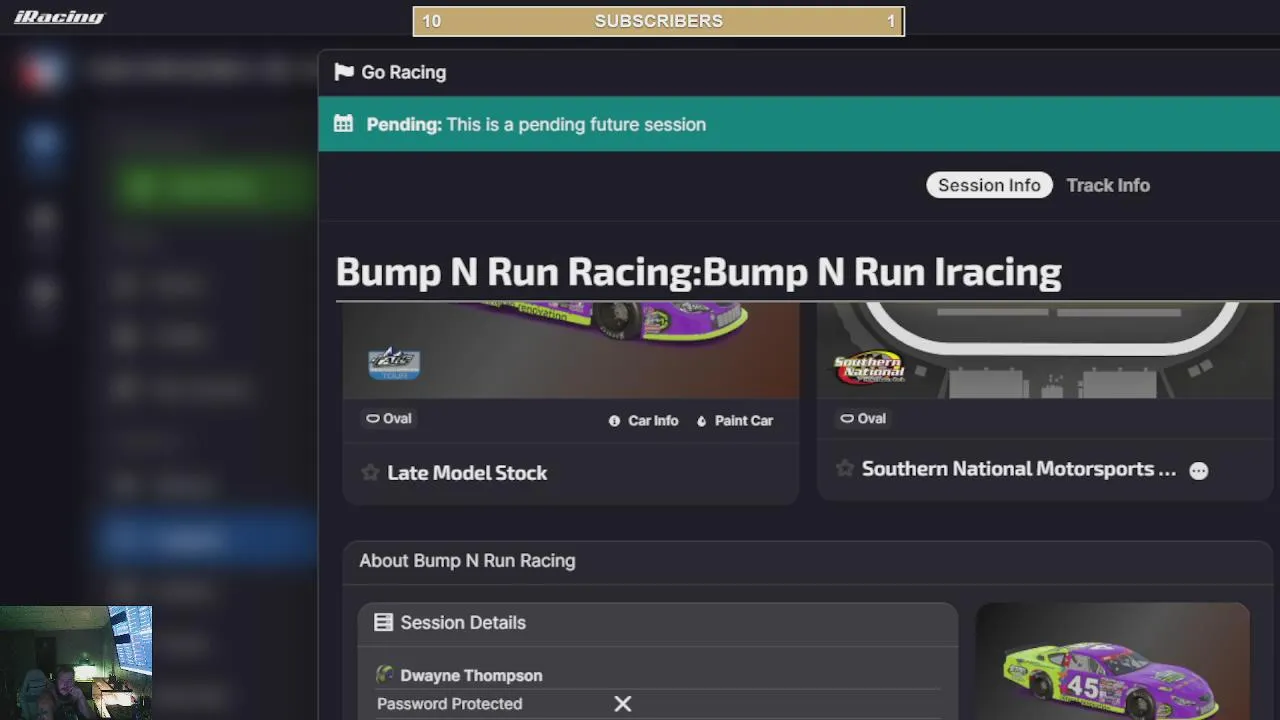The image size is (1280, 720).
Task: Click the Subscribers goal progress bar
Action: click(658, 21)
